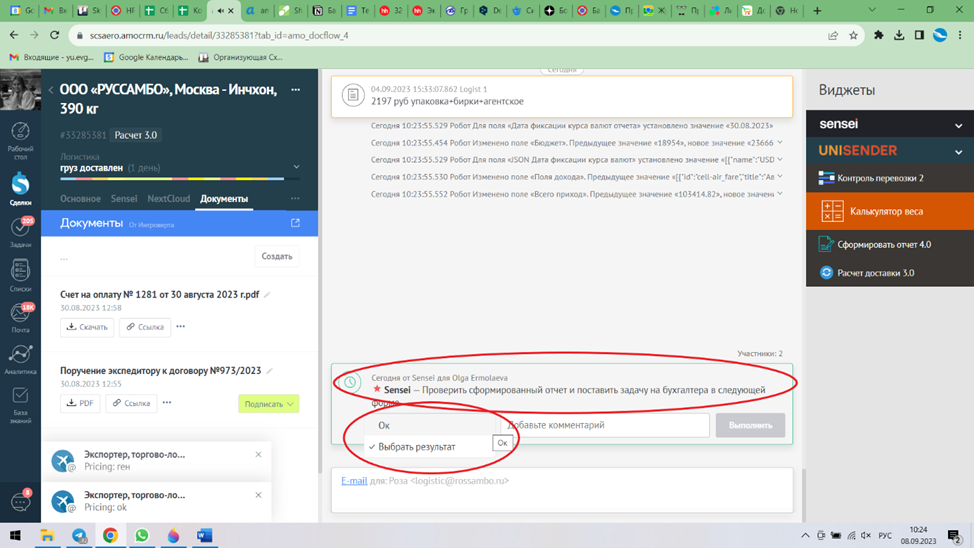Open the Контроль перевозки 2 widget
The width and height of the screenshot is (974, 548).
(880, 178)
